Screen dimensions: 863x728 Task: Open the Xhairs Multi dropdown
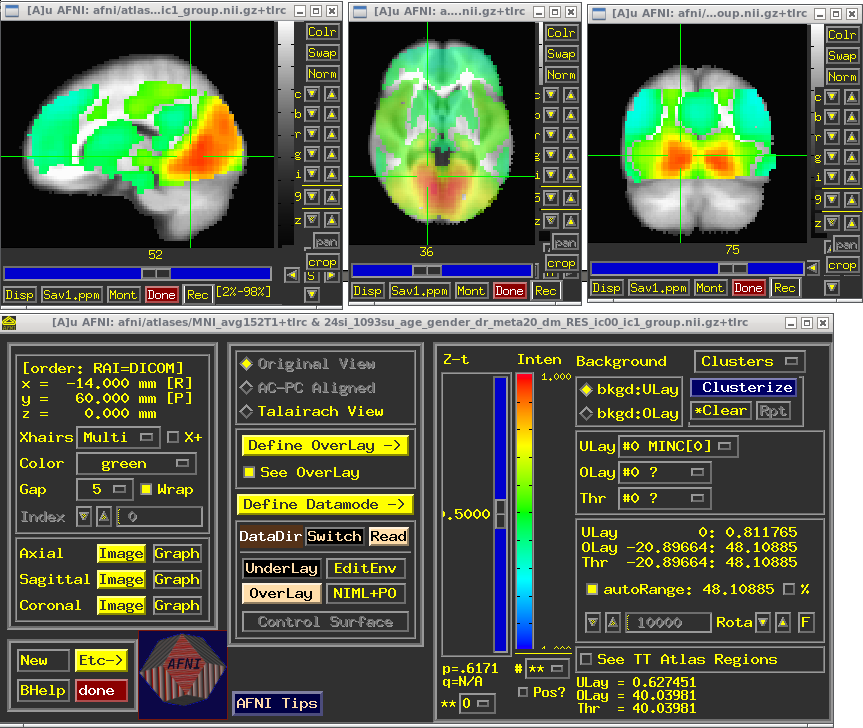tap(118, 437)
